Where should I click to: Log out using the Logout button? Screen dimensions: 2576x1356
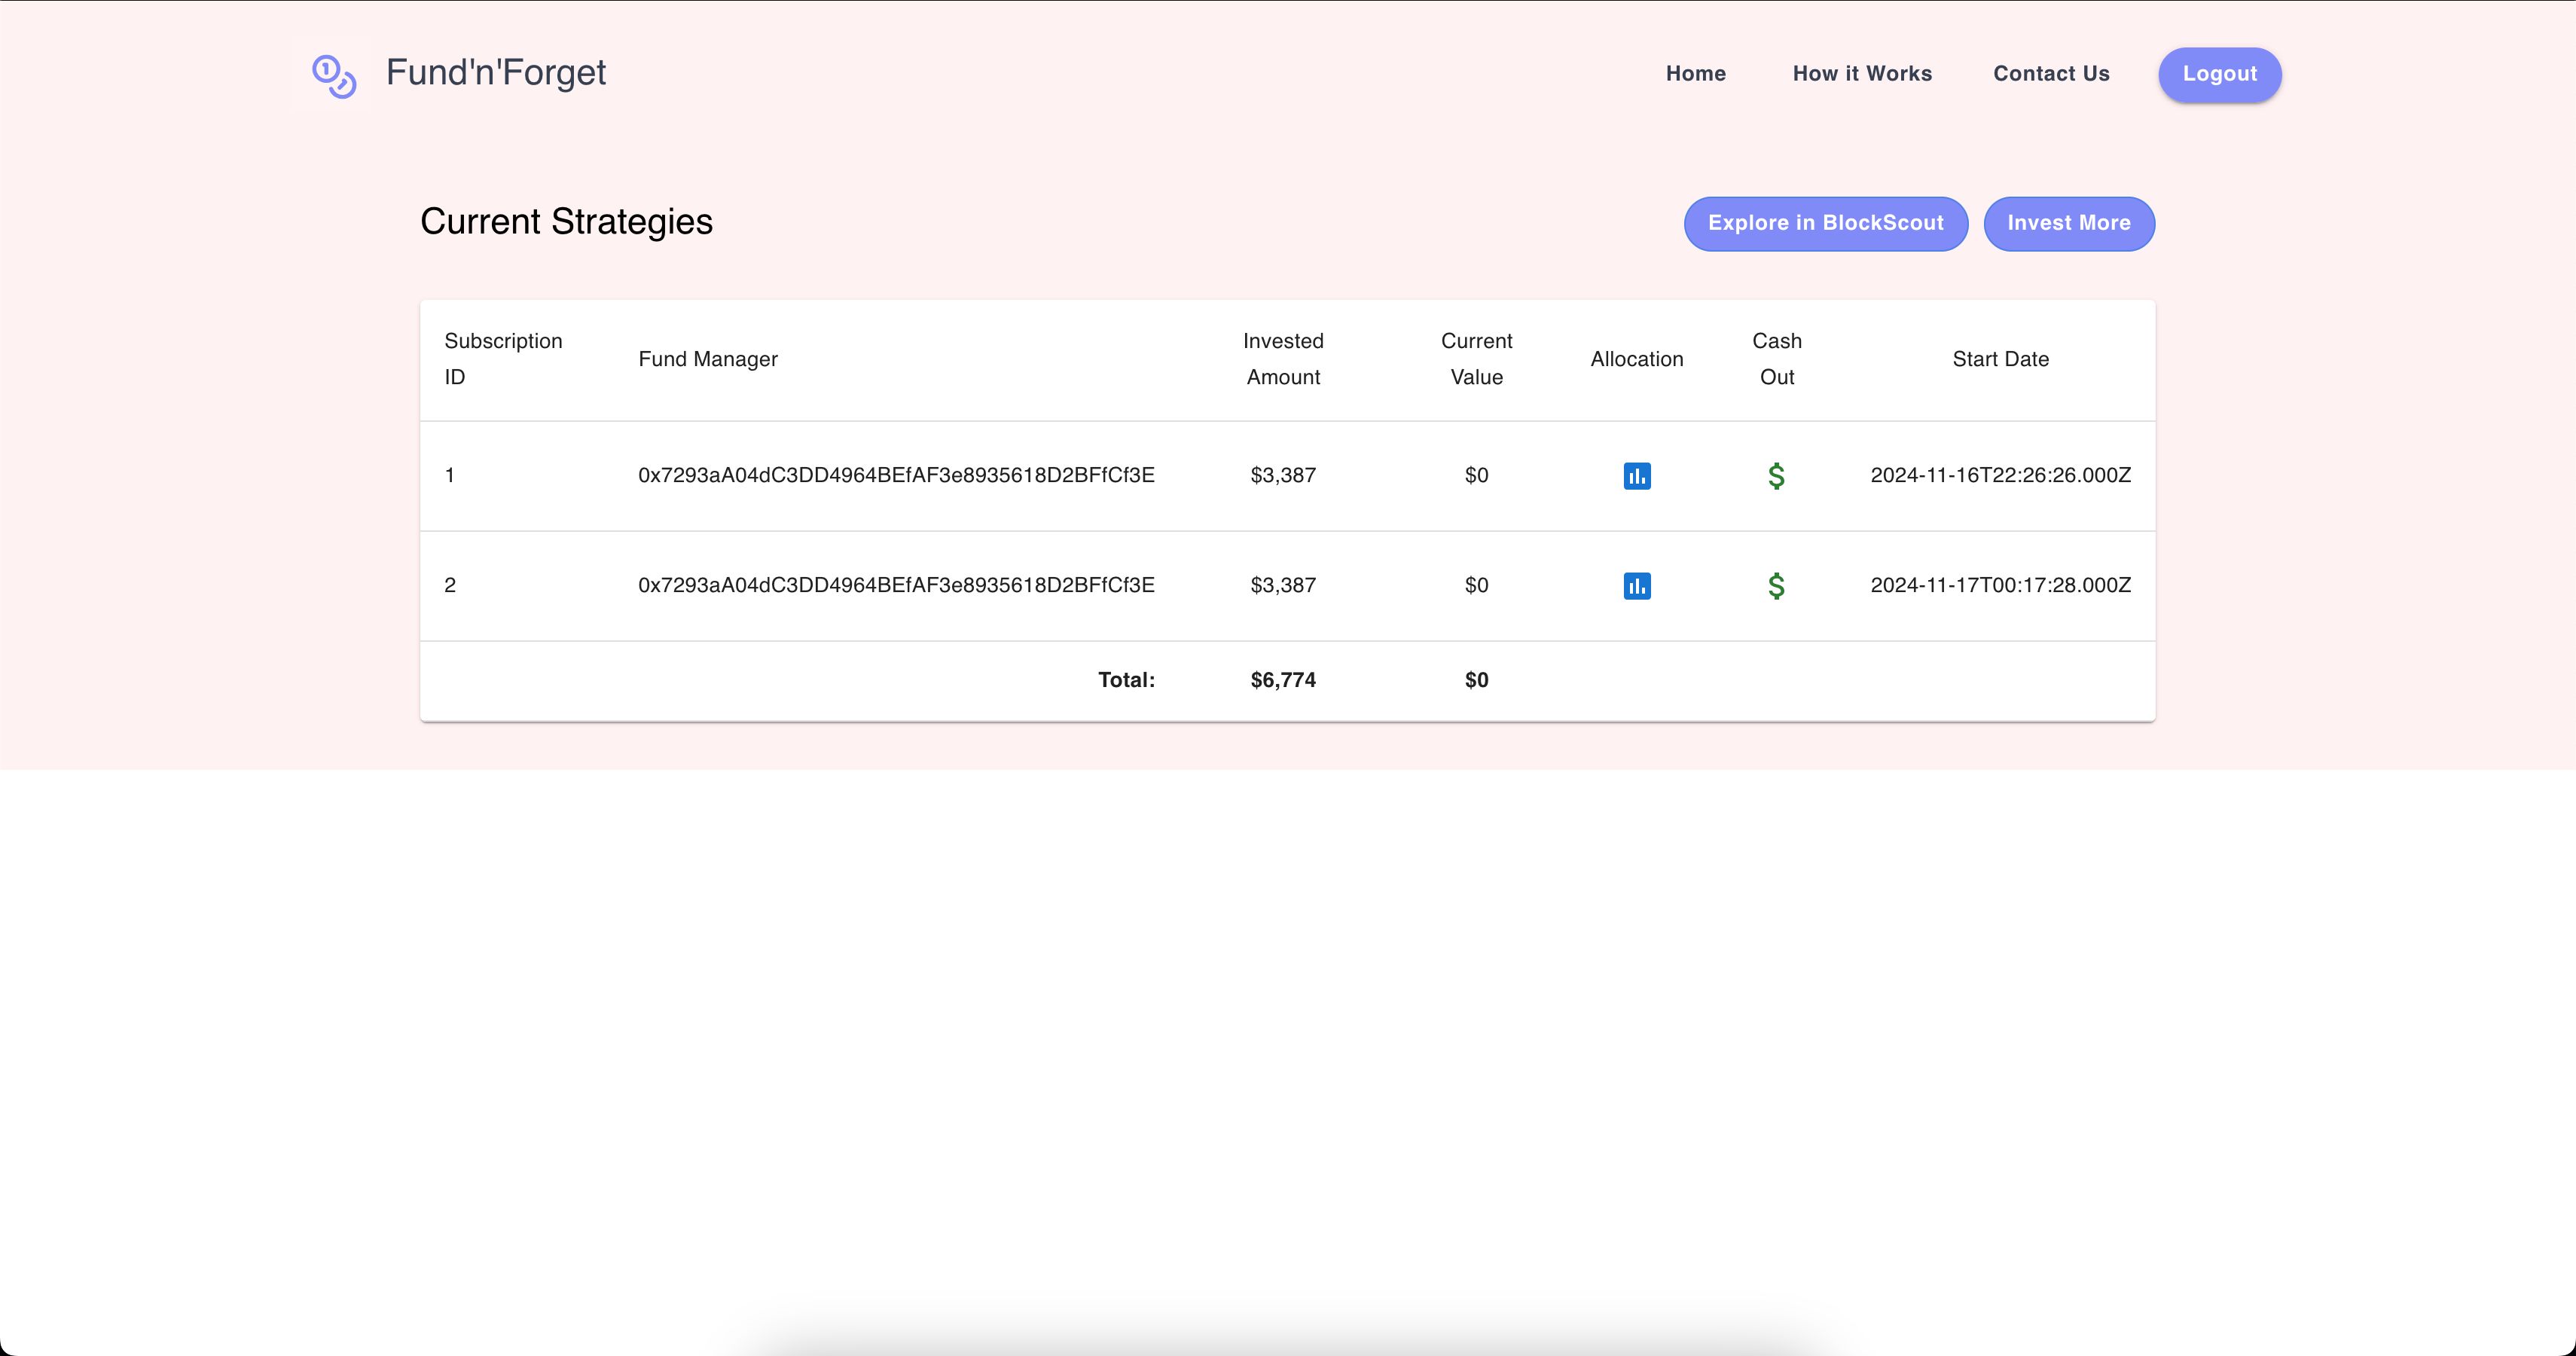(2219, 75)
